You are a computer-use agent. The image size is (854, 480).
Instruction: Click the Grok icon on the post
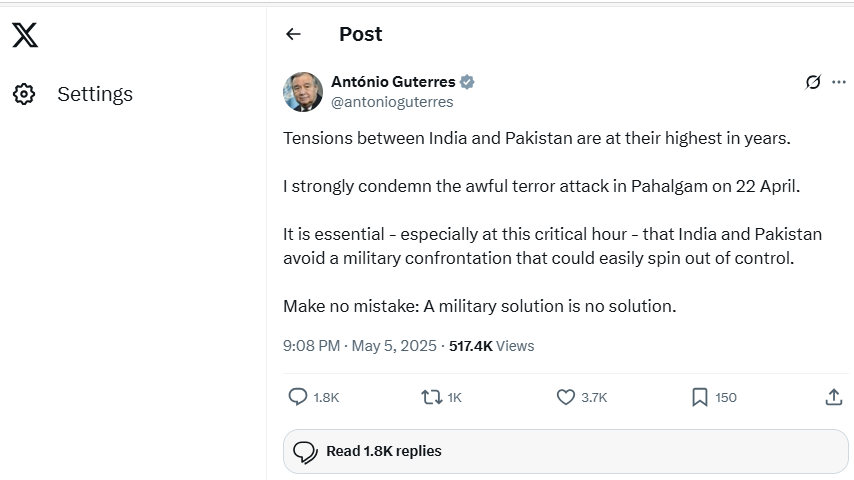pos(813,82)
